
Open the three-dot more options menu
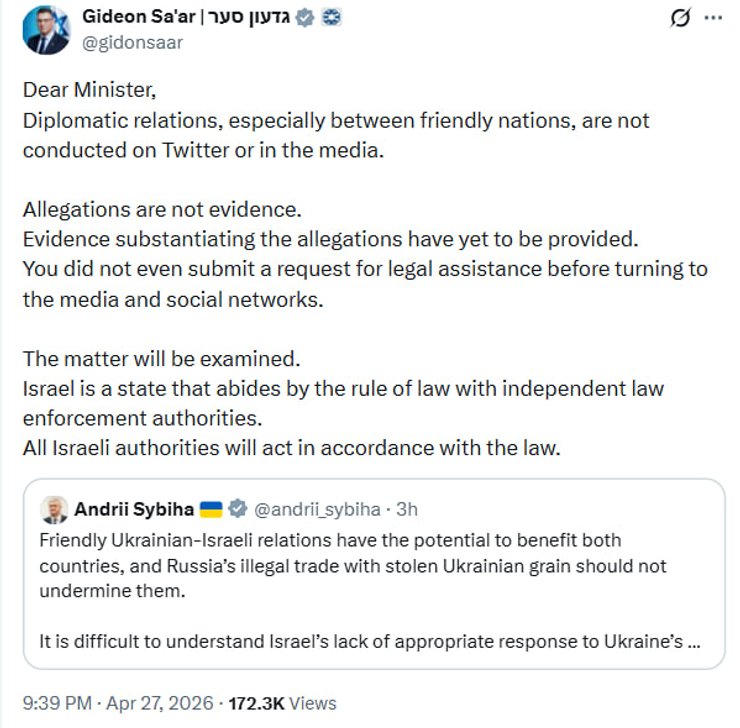(712, 19)
